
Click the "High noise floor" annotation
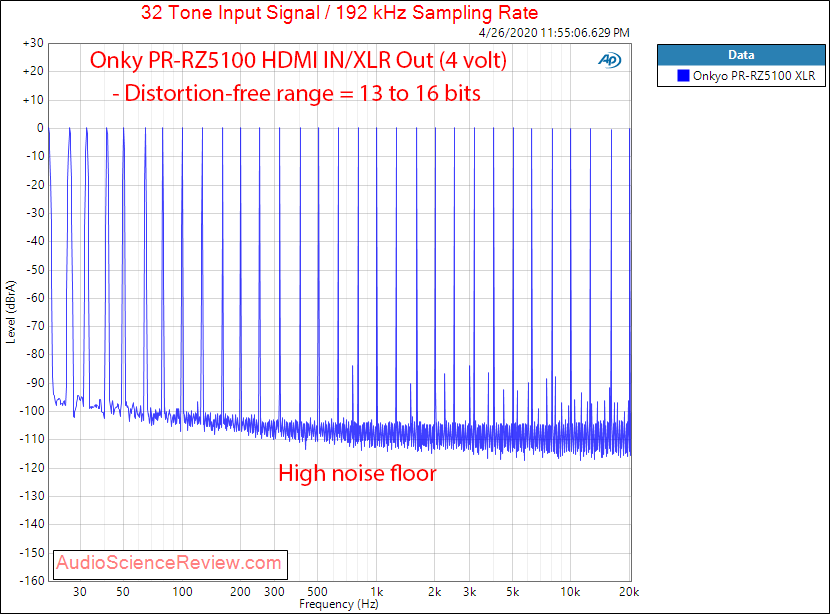coord(358,473)
